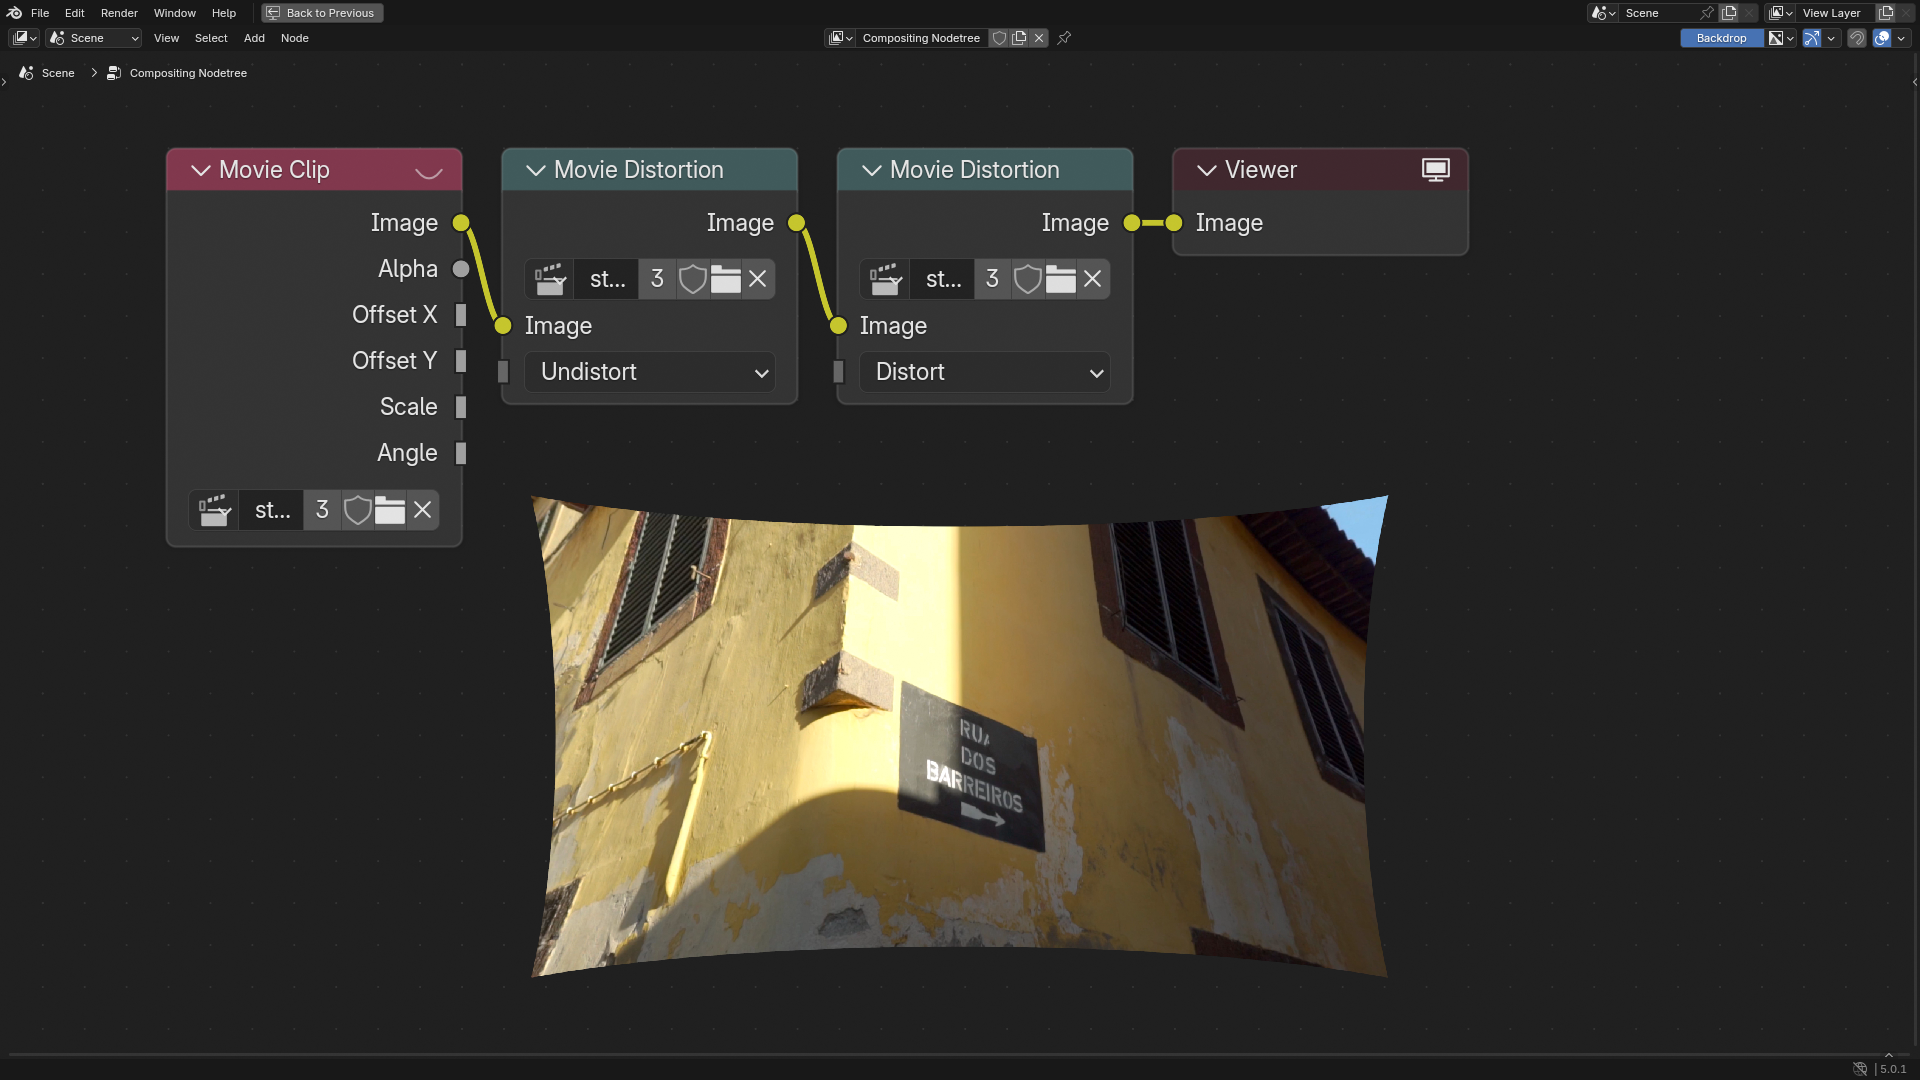Click the Back to Previous button
Viewport: 1920px width, 1080px height.
pos(322,13)
